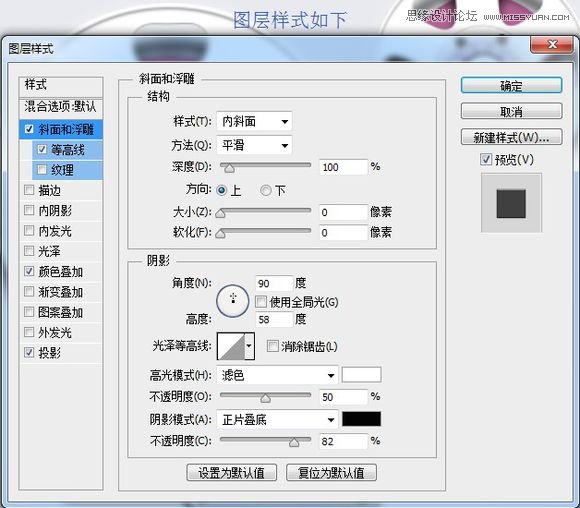
Task: Enable the 渐变叠加 checkbox
Action: (29, 292)
